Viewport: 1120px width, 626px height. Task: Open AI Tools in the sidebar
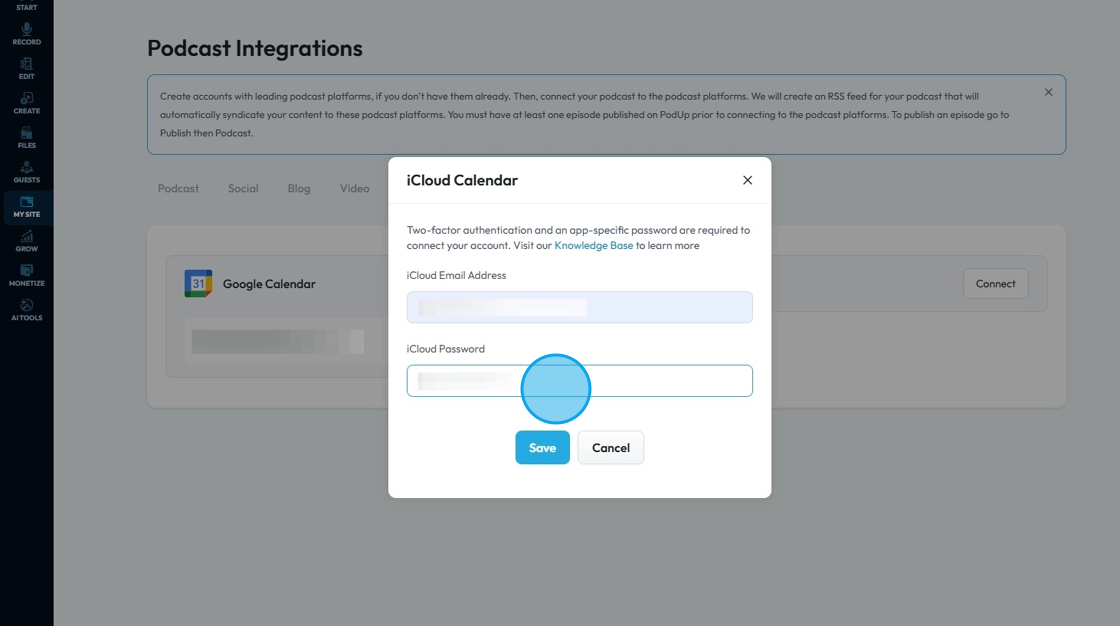point(27,310)
